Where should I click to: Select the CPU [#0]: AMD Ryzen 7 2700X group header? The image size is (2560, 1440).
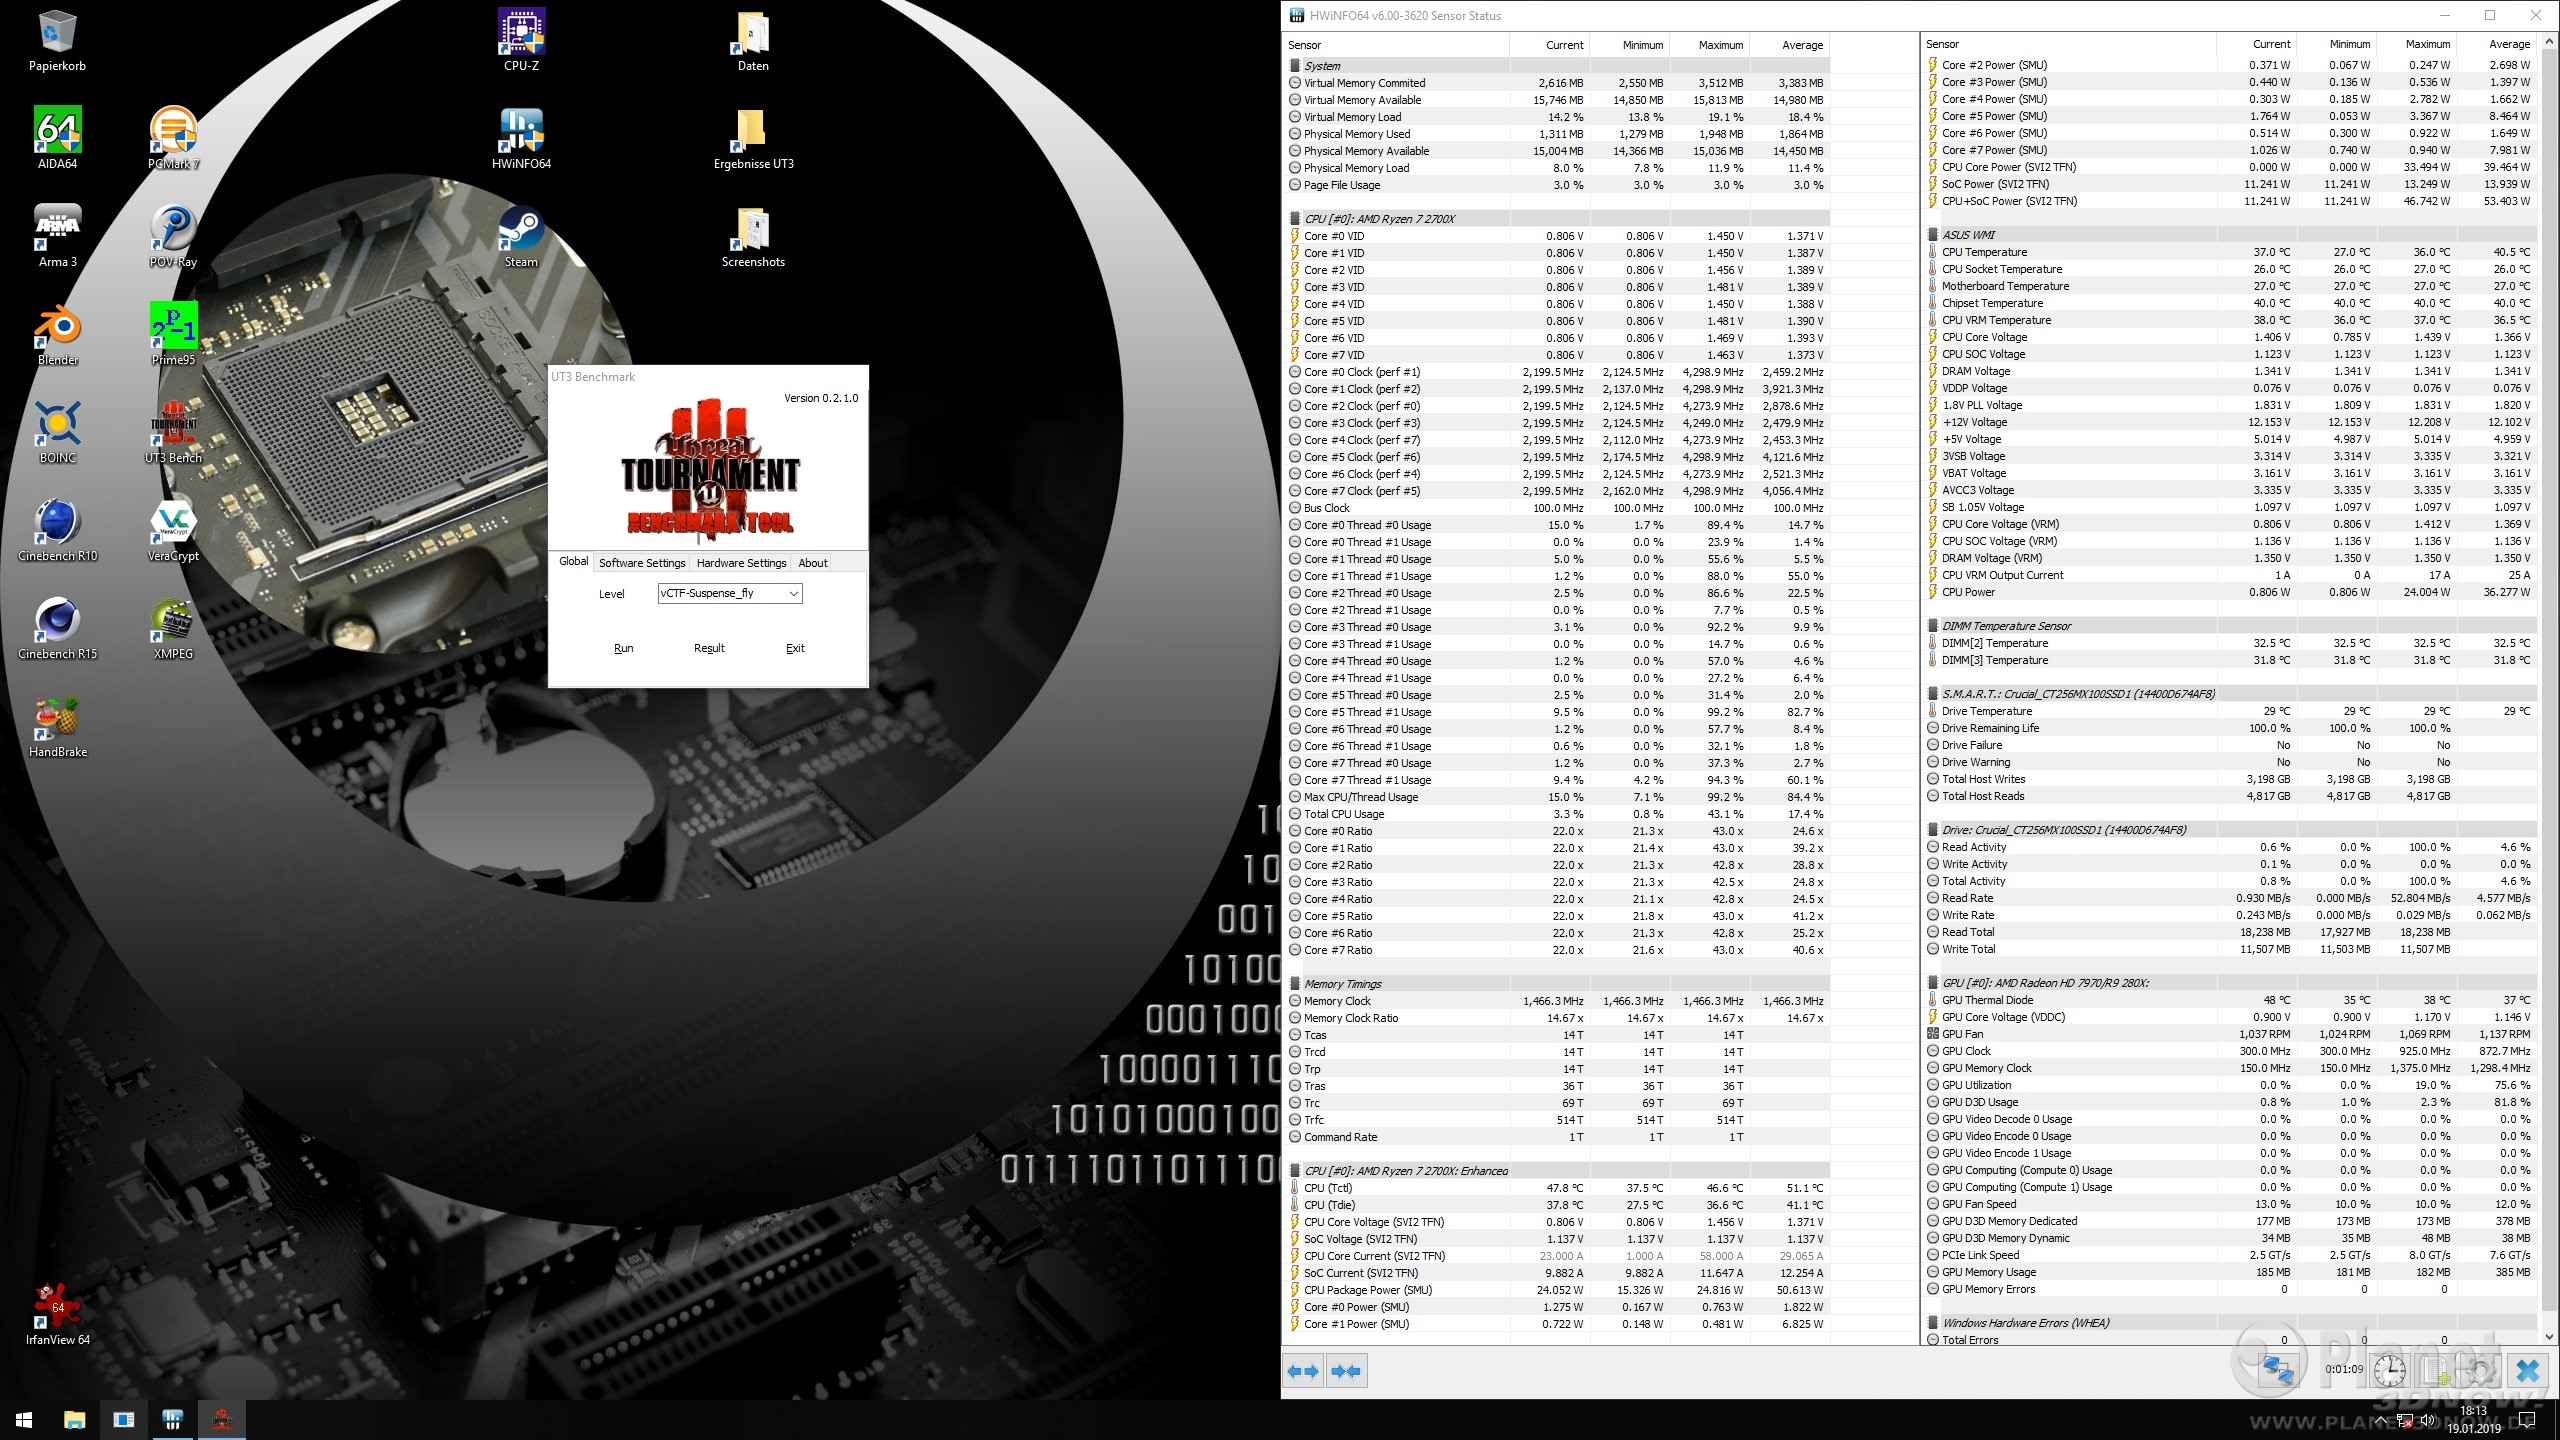click(1557, 219)
